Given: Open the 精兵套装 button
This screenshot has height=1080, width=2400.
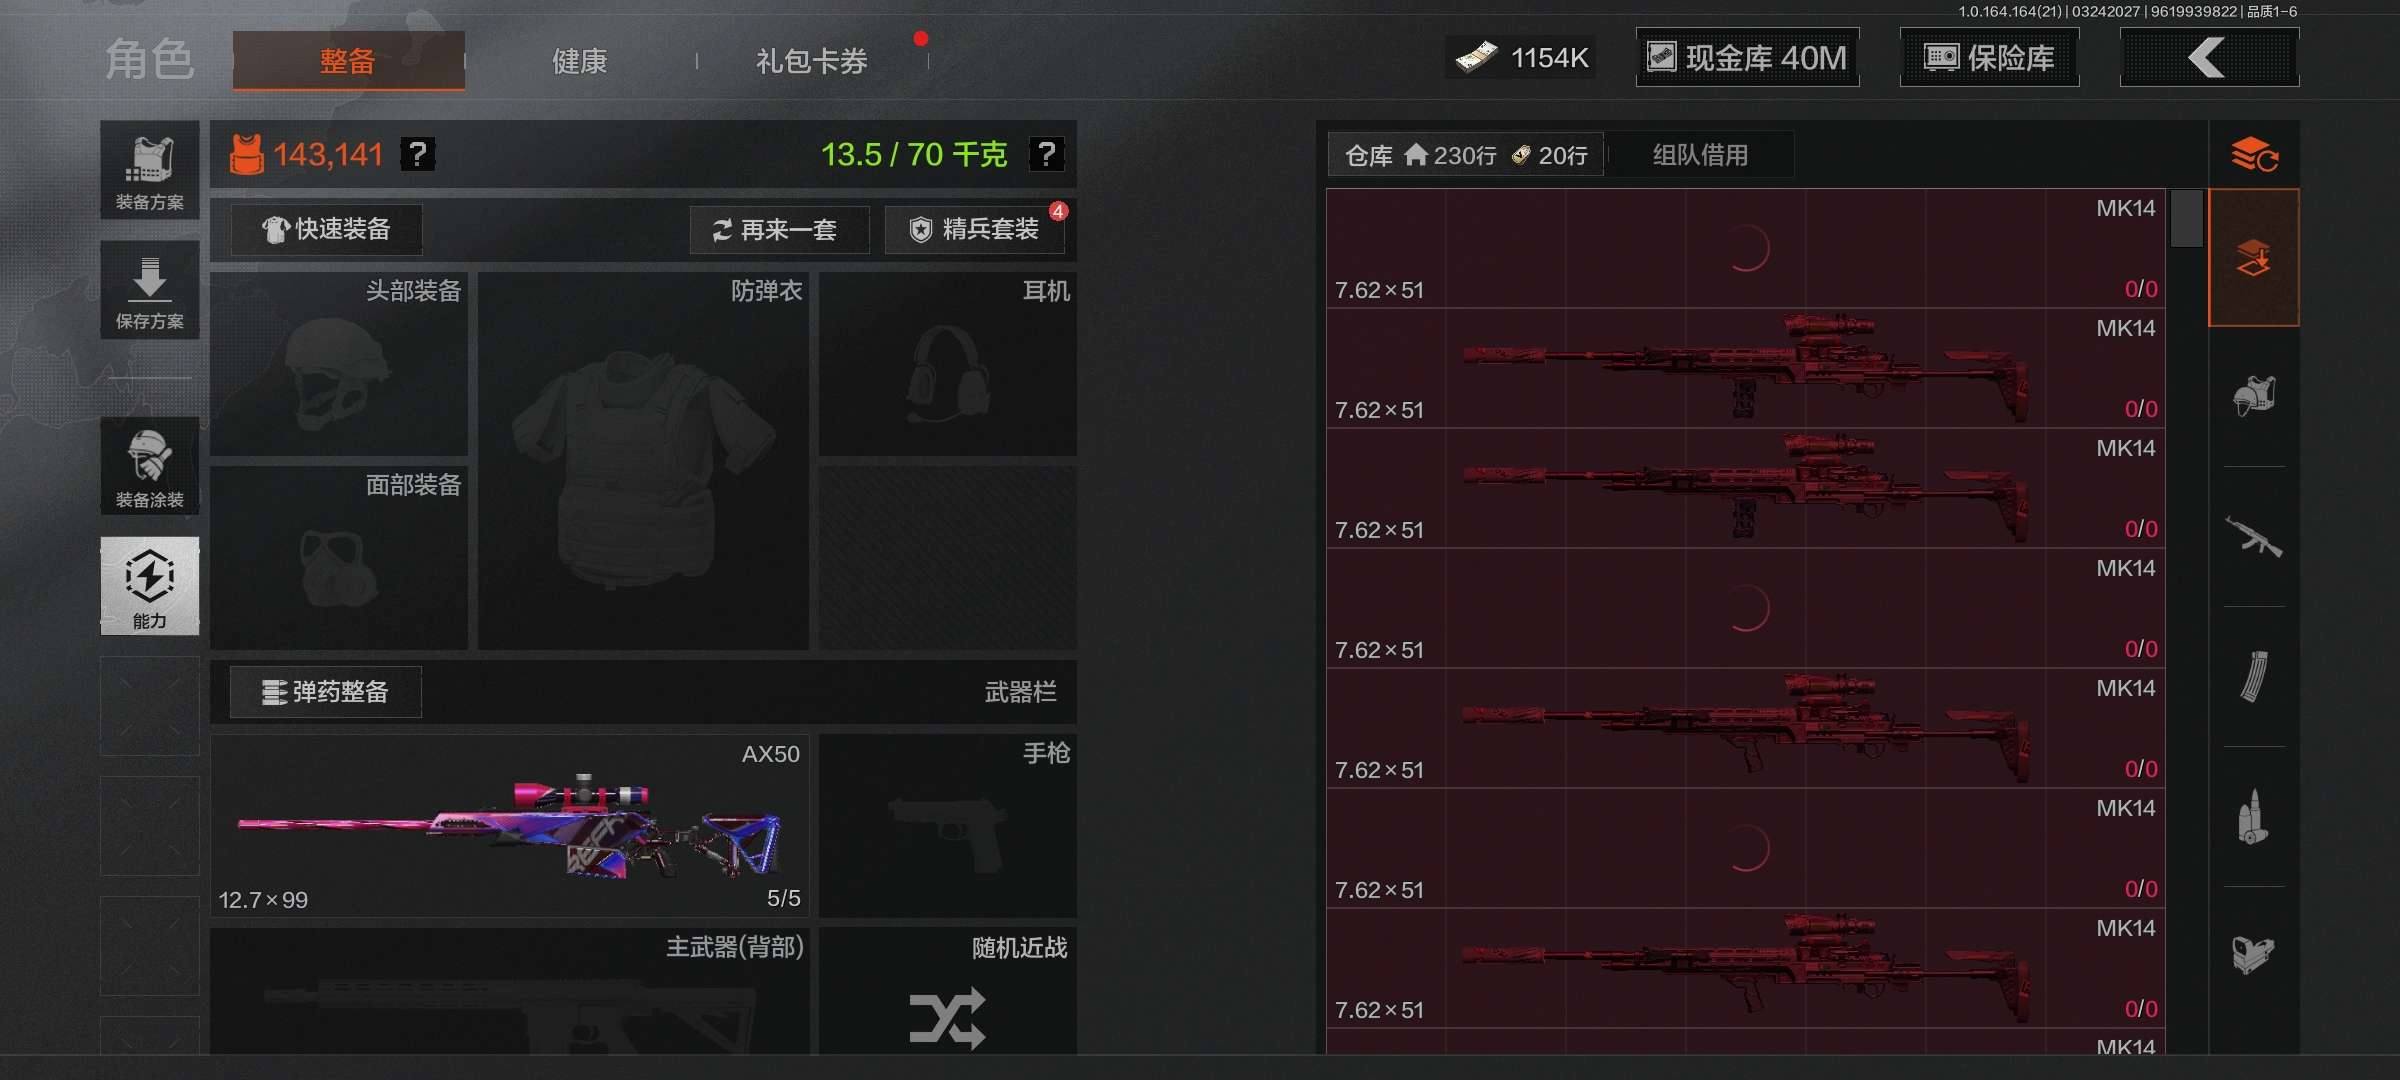Looking at the screenshot, I should click(x=974, y=229).
